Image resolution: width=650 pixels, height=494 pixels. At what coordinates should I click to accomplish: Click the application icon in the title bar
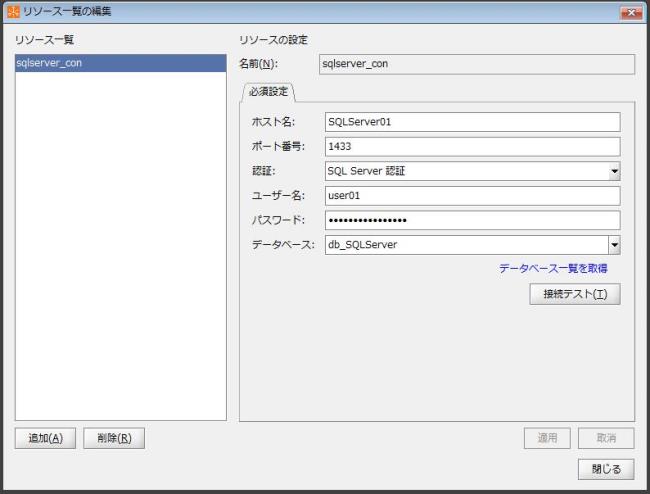point(12,11)
